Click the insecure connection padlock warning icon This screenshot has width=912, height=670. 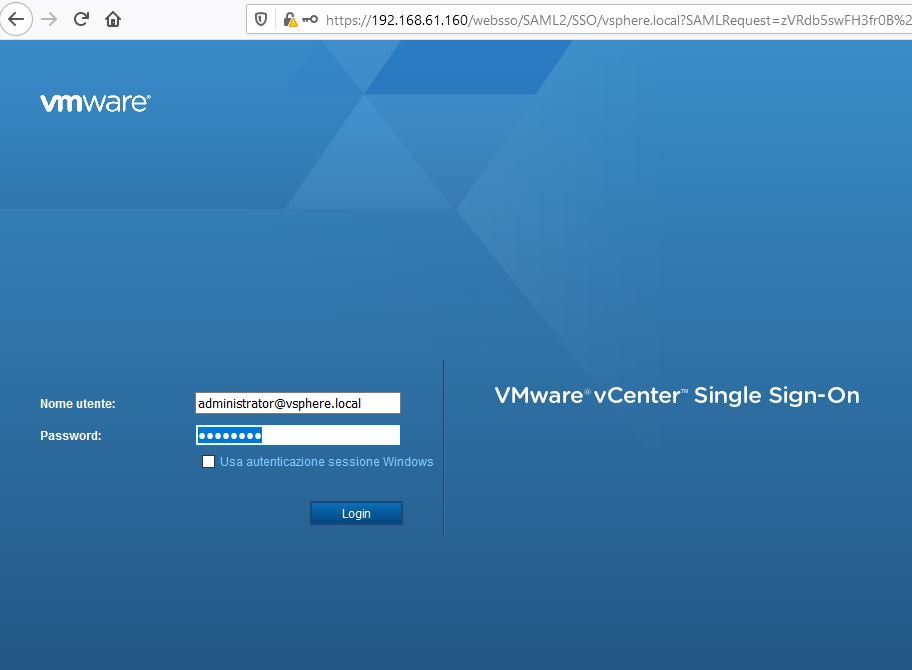(290, 20)
